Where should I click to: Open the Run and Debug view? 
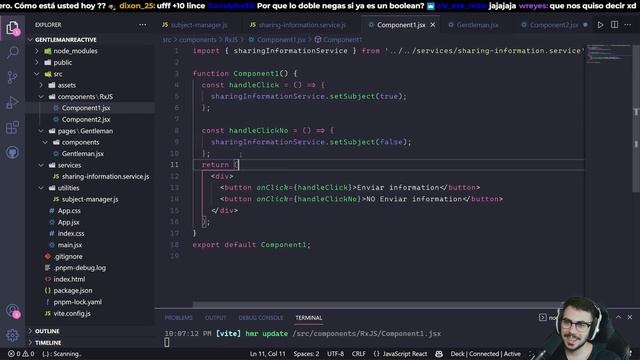[x=13, y=102]
